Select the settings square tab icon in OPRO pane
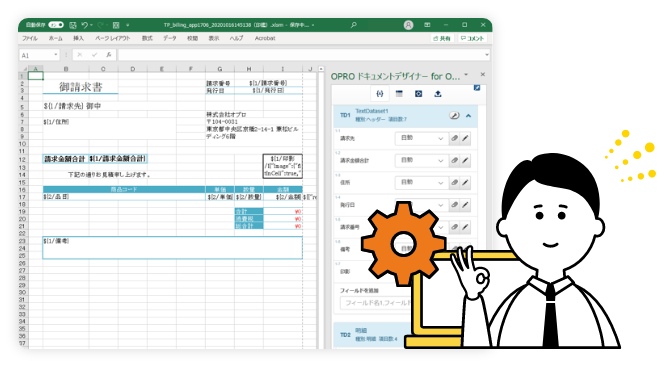Viewport: 664px width, 367px height. (418, 94)
